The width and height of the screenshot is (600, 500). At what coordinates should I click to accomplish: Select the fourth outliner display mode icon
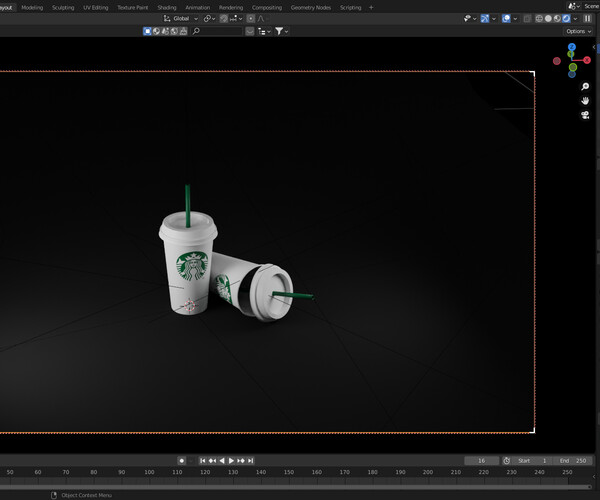(x=174, y=31)
